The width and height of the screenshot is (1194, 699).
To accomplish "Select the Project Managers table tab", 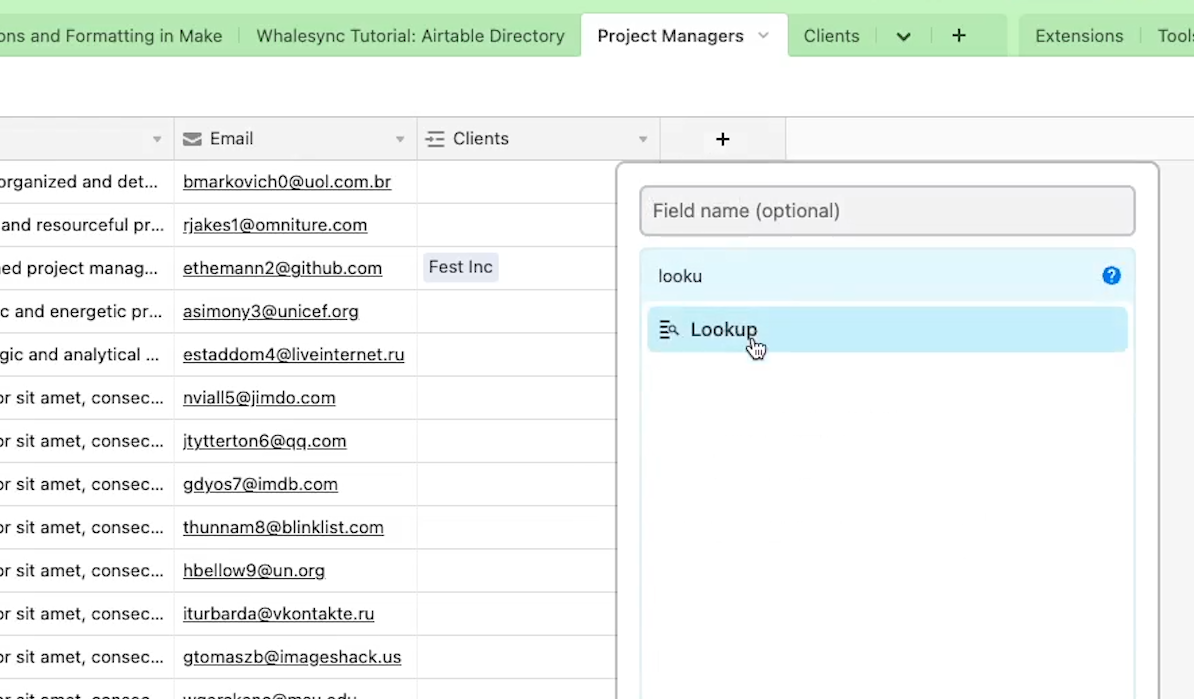I will [670, 36].
